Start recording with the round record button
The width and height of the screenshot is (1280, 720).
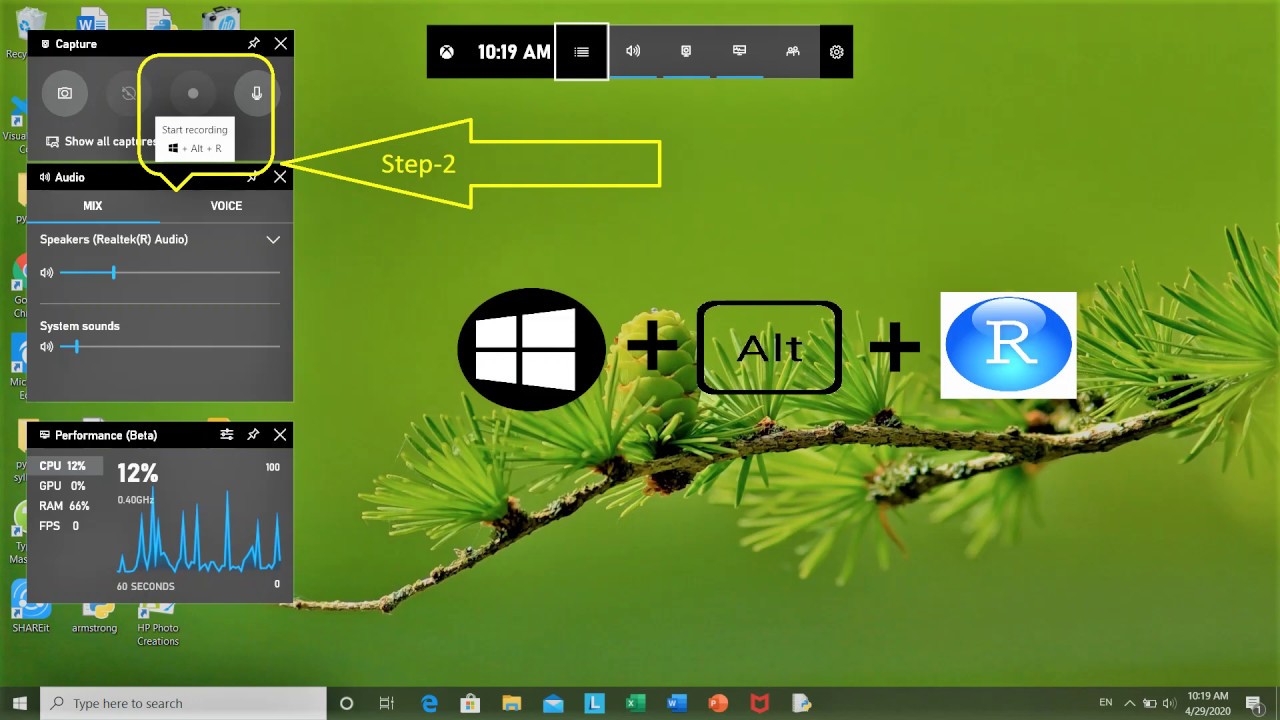tap(193, 93)
